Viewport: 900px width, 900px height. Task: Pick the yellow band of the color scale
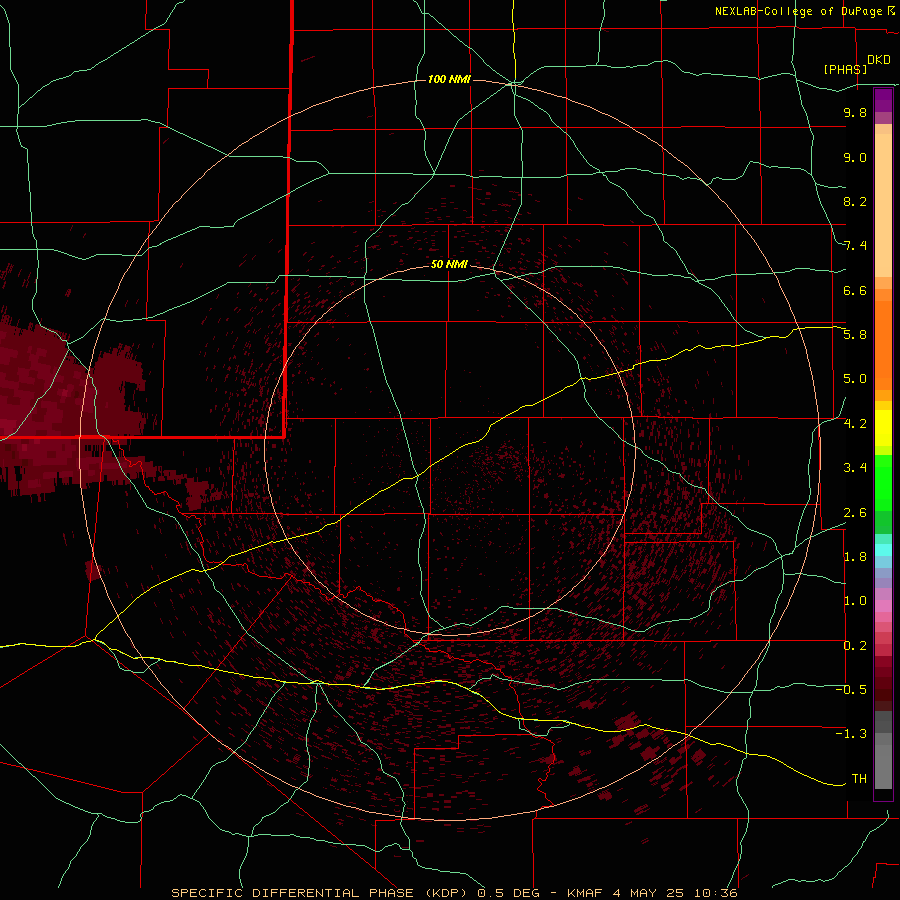(883, 428)
